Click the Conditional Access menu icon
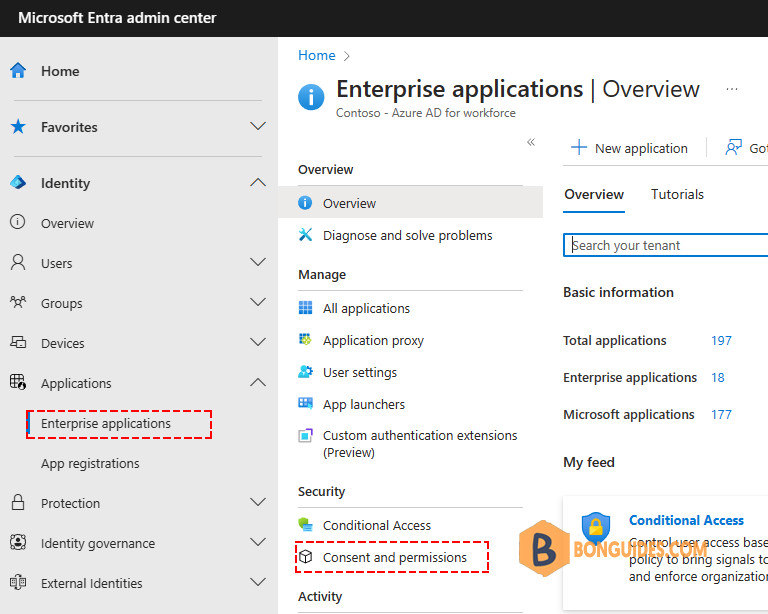768x614 pixels. 305,524
